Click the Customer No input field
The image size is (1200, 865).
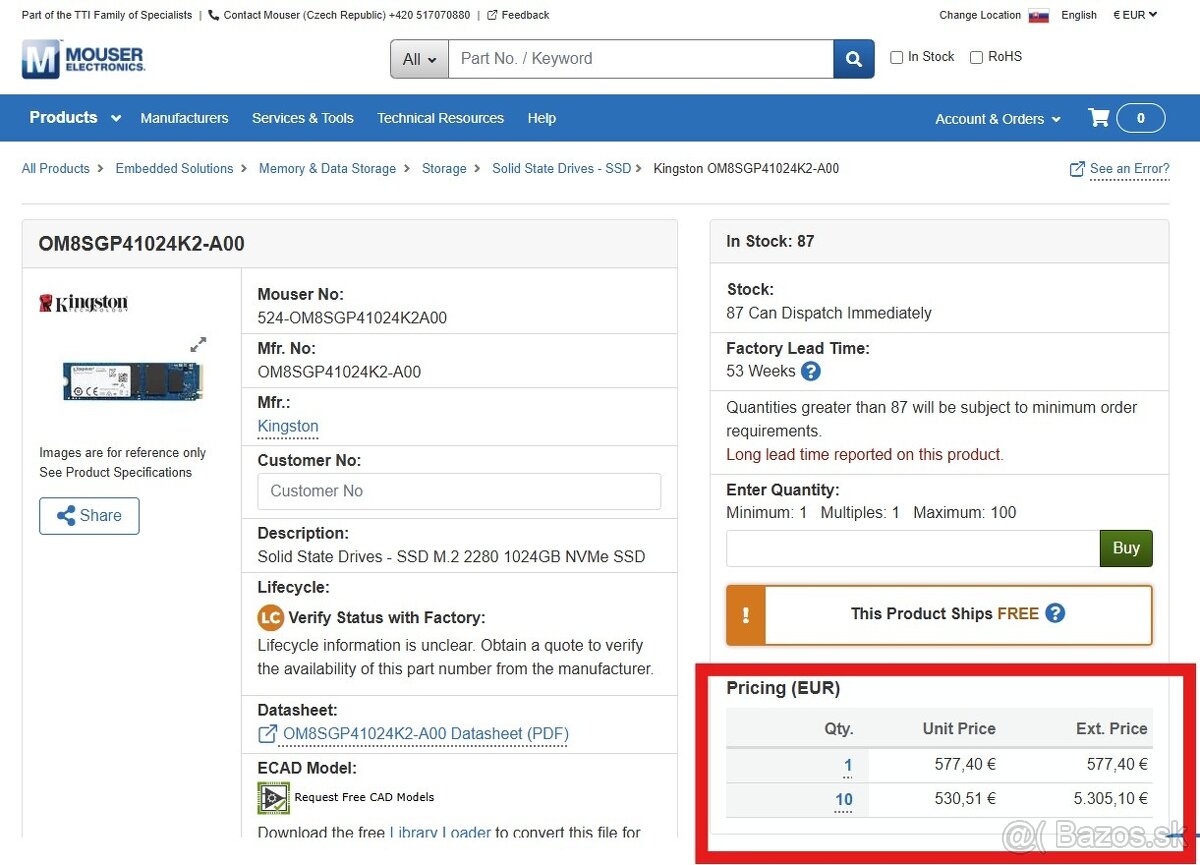459,491
